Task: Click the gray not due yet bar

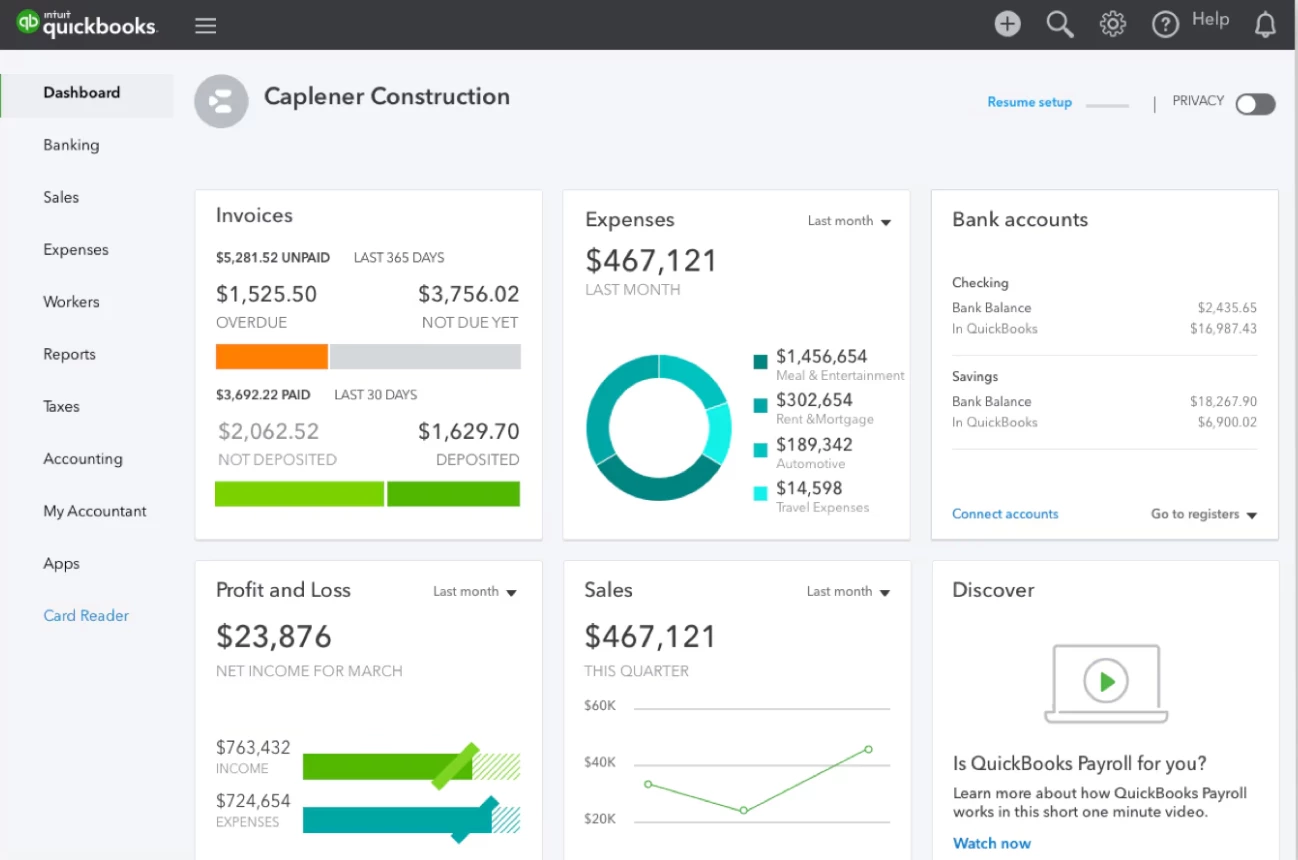Action: pyautogui.click(x=425, y=357)
